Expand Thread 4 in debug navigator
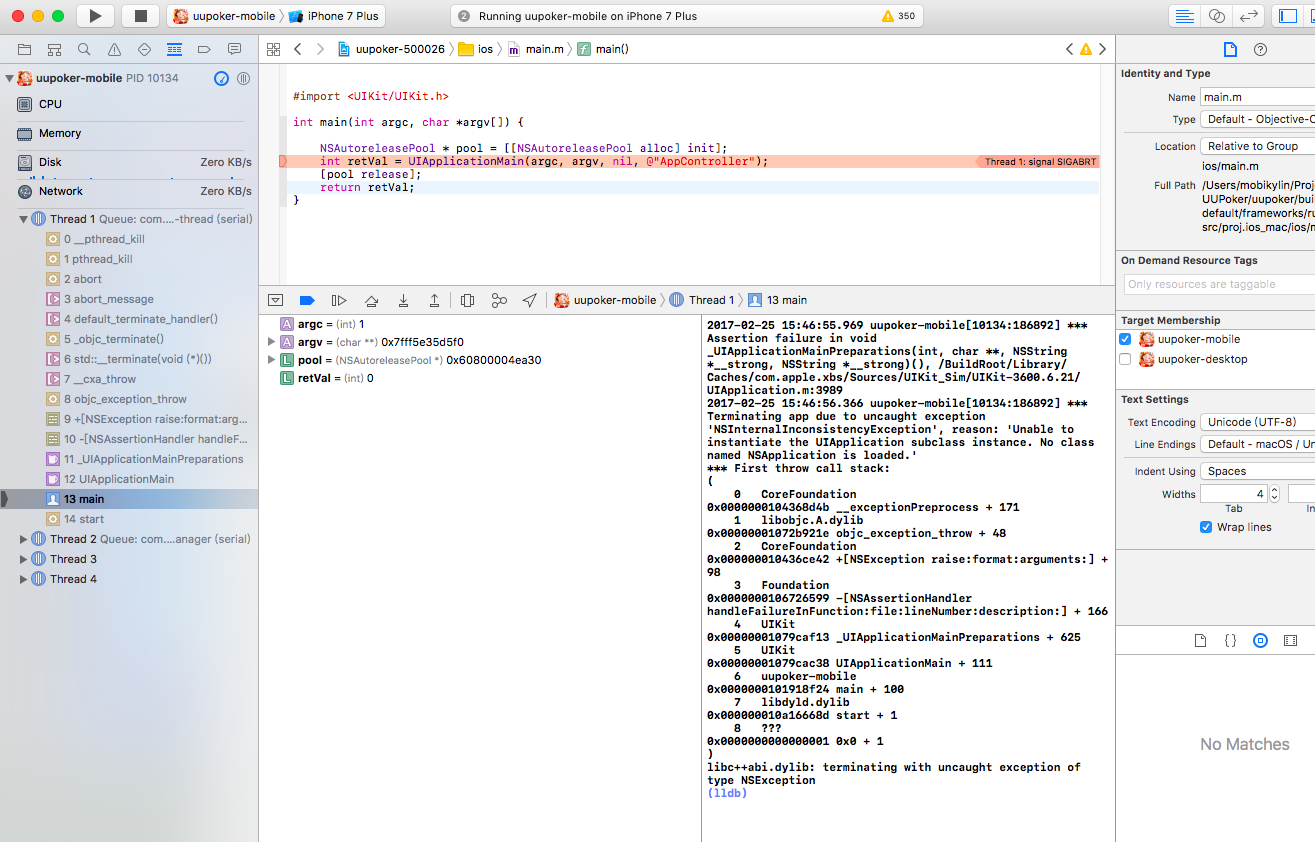The height and width of the screenshot is (842, 1315). coord(24,579)
